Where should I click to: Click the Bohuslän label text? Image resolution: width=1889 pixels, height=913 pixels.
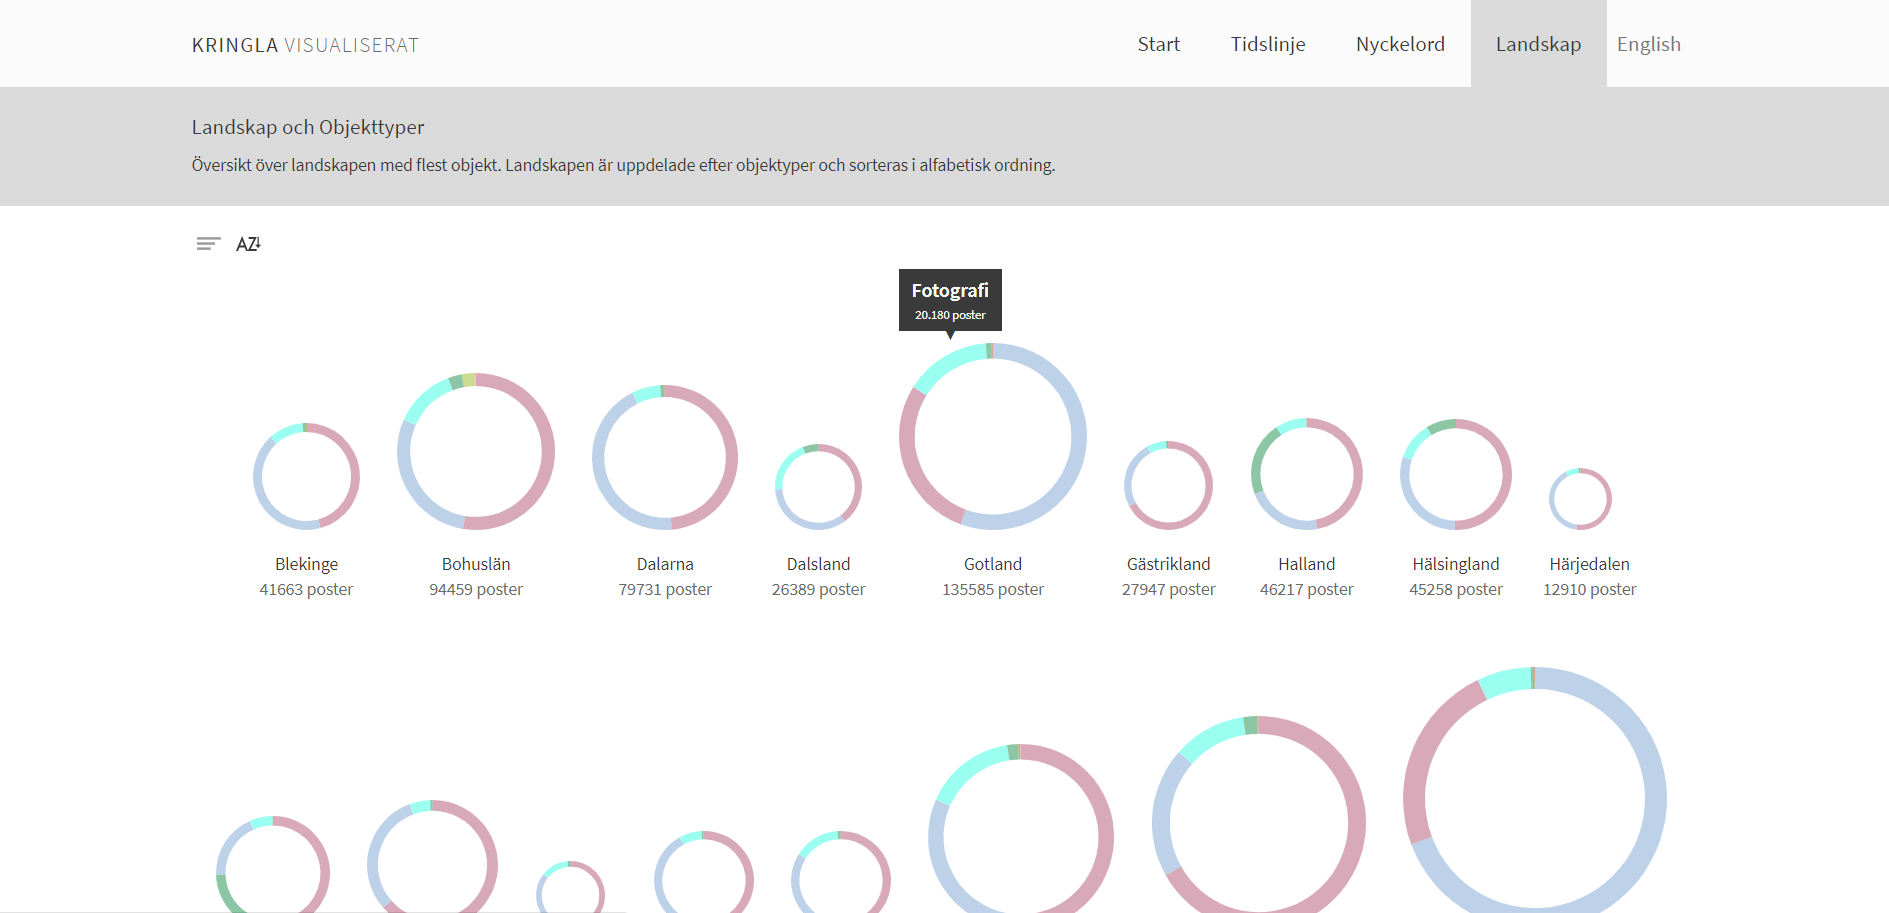476,564
